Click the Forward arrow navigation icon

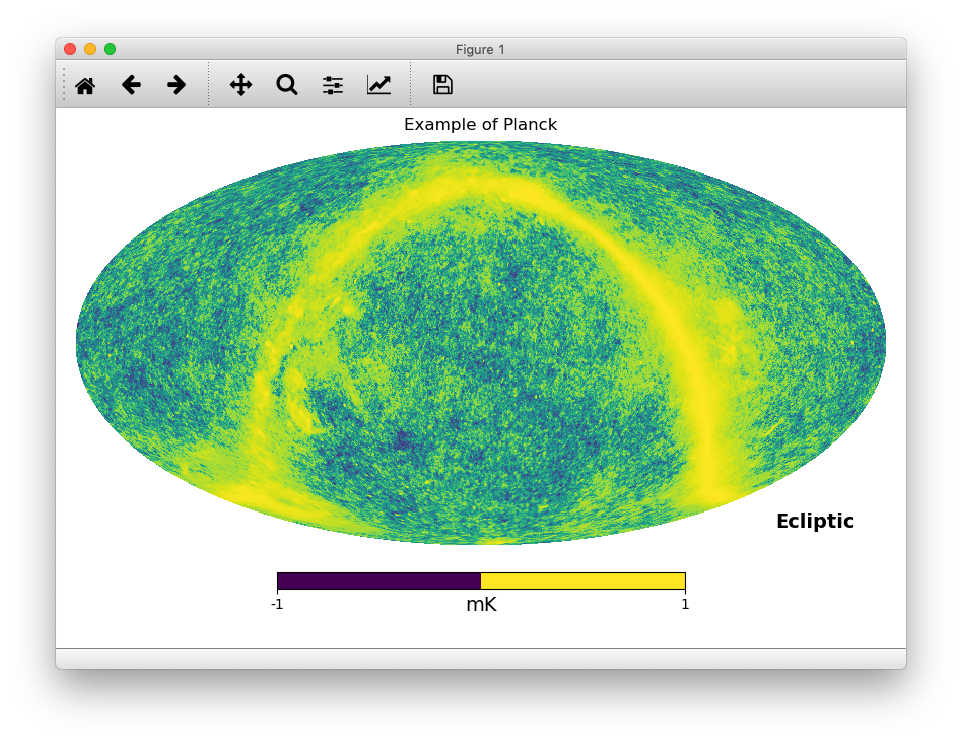[x=176, y=85]
